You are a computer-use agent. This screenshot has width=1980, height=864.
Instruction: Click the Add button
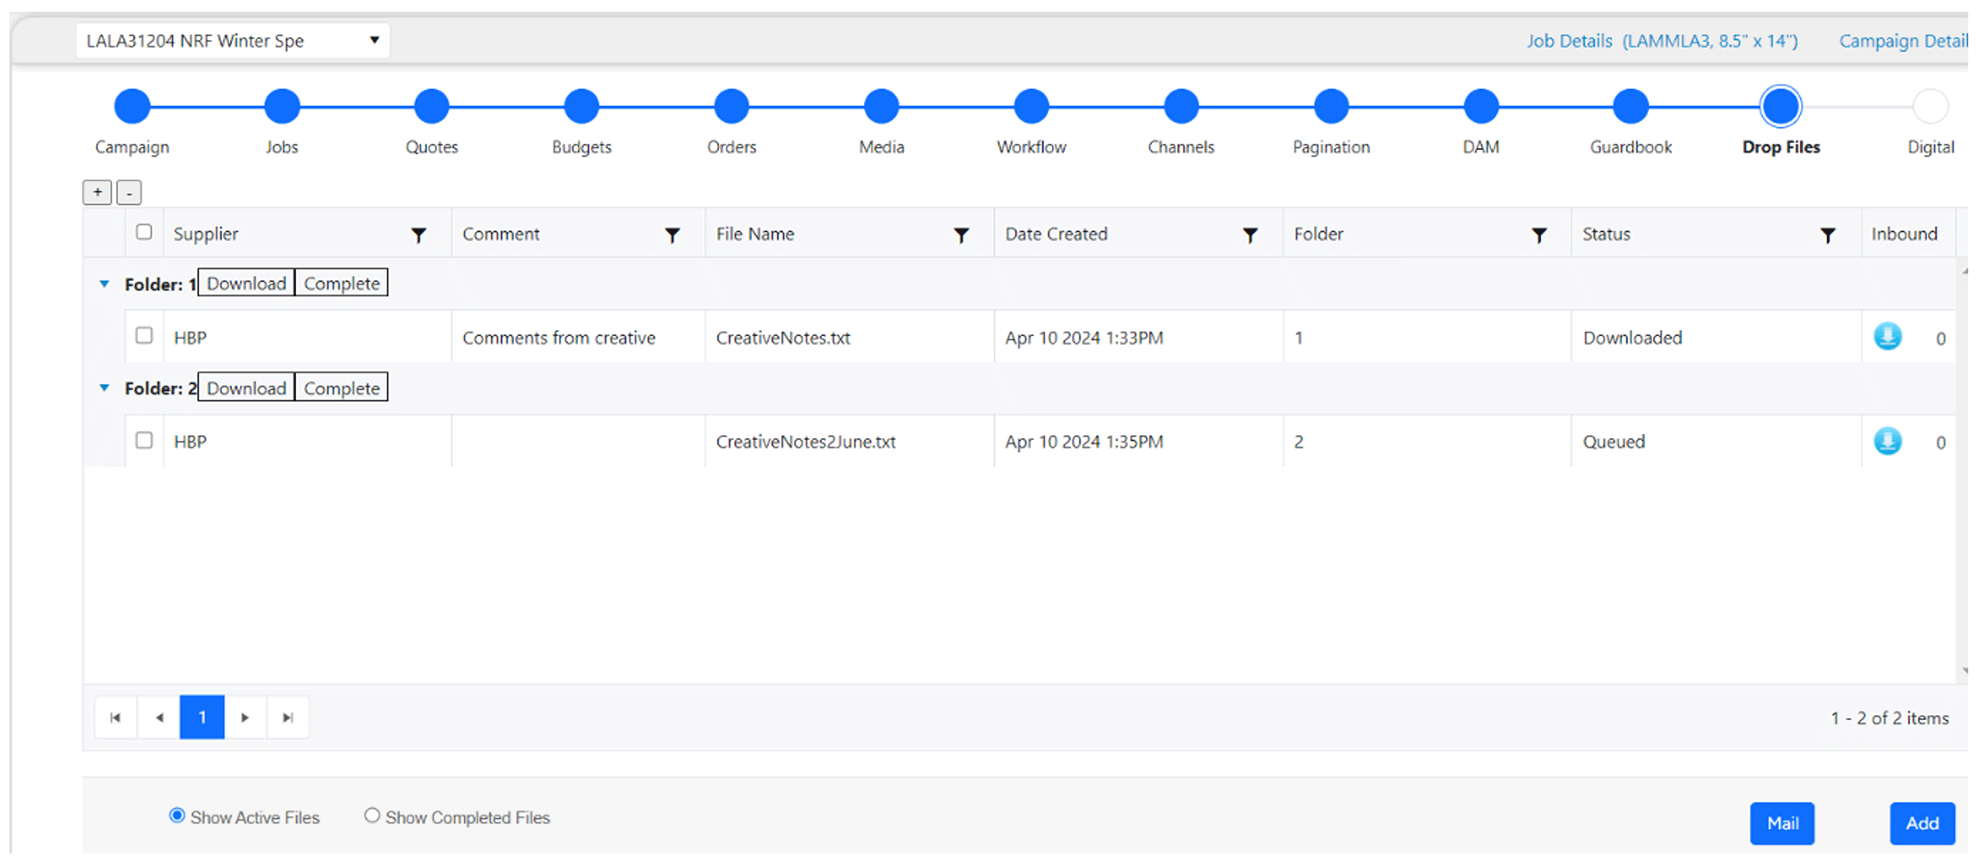coord(1922,823)
